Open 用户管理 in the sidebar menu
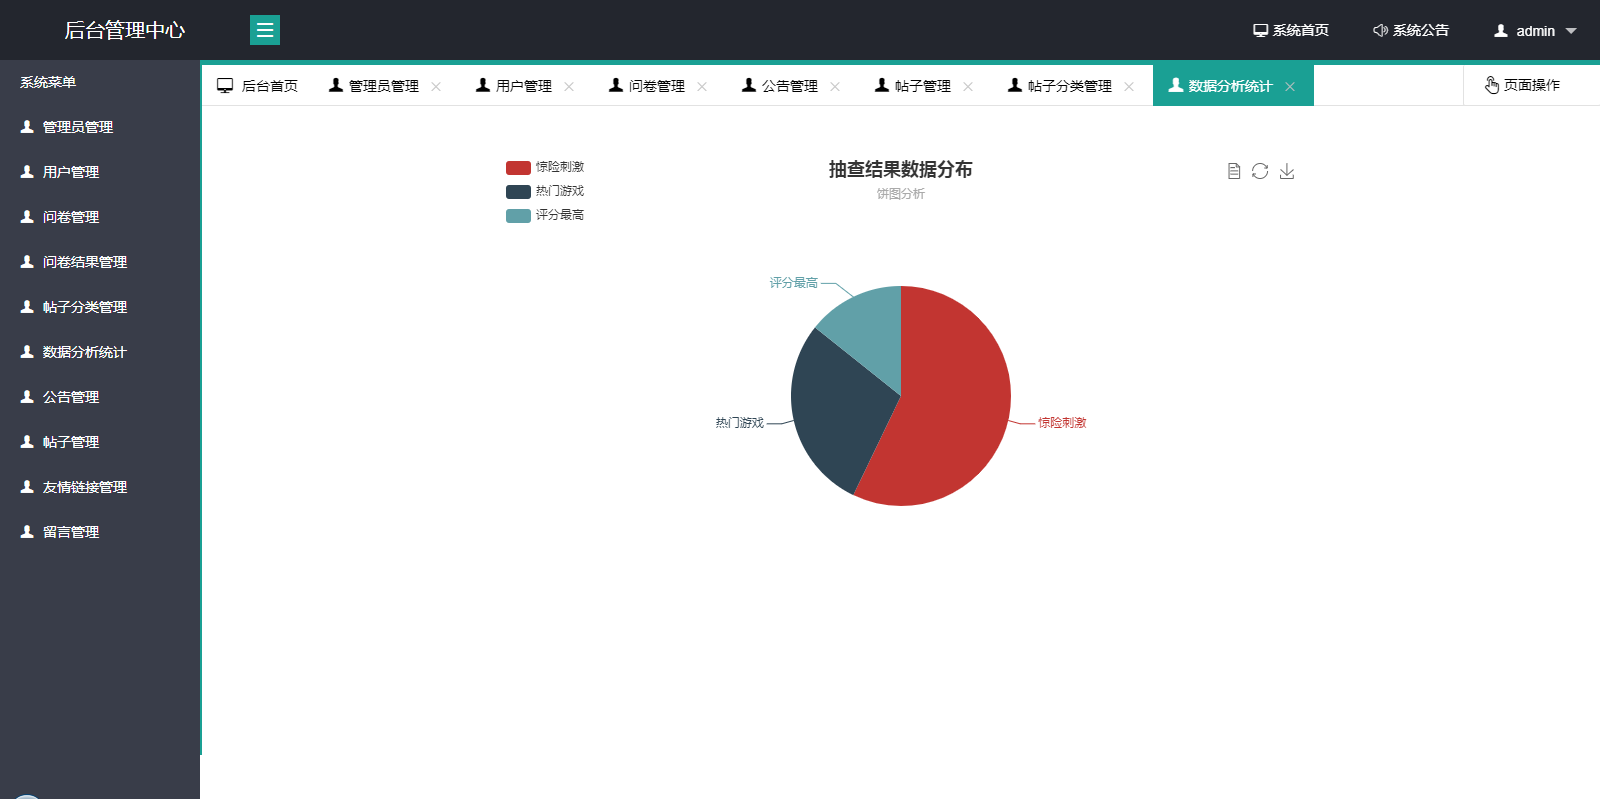The image size is (1600, 799). pyautogui.click(x=100, y=172)
